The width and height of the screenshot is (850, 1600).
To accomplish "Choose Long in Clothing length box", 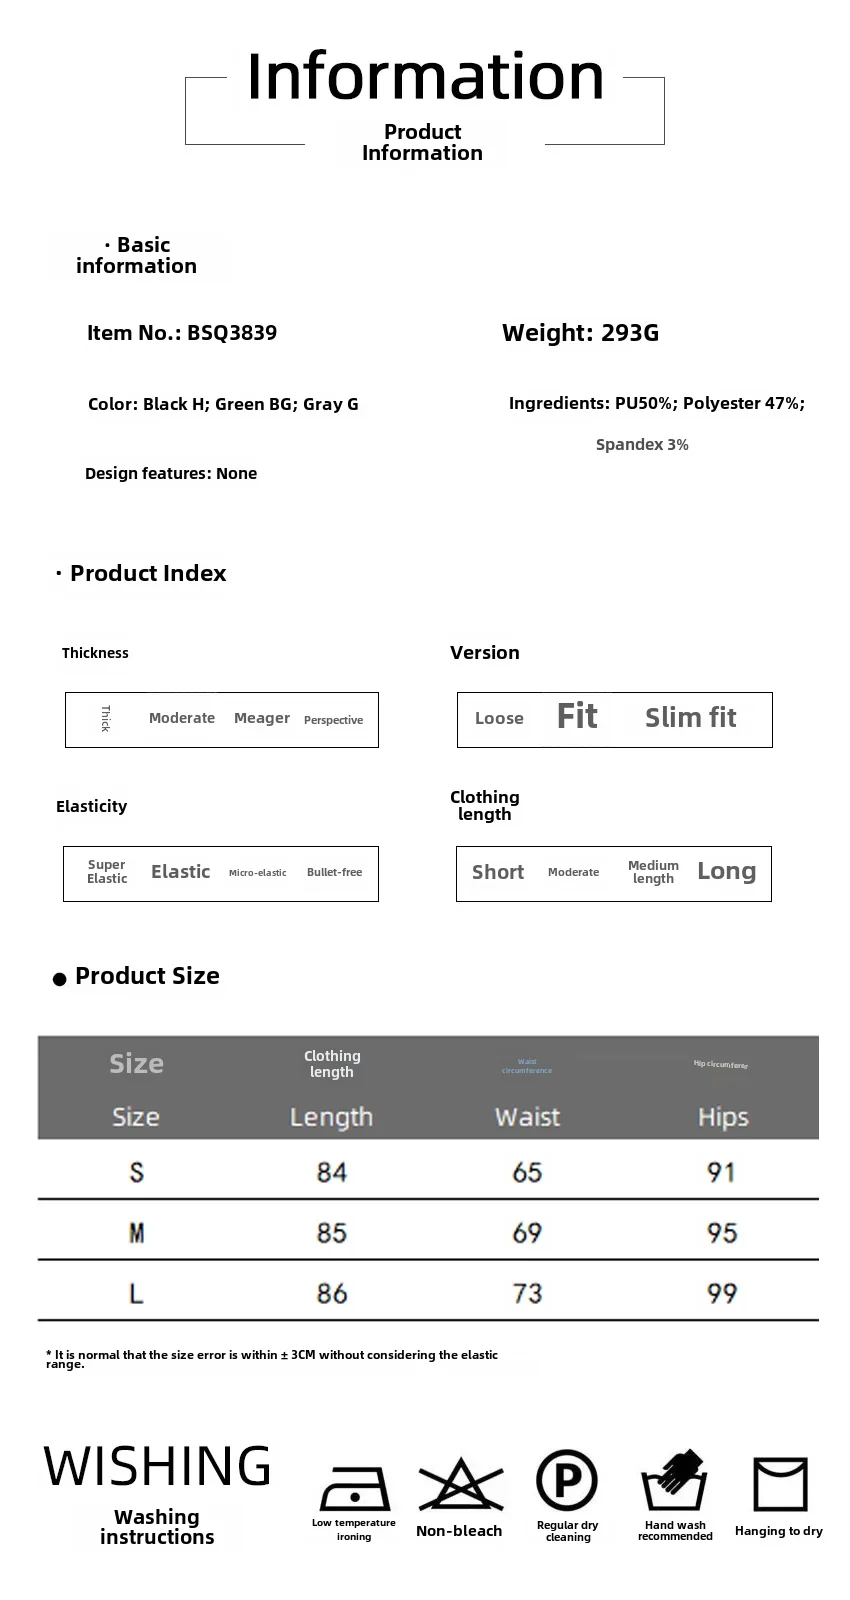I will pos(726,872).
